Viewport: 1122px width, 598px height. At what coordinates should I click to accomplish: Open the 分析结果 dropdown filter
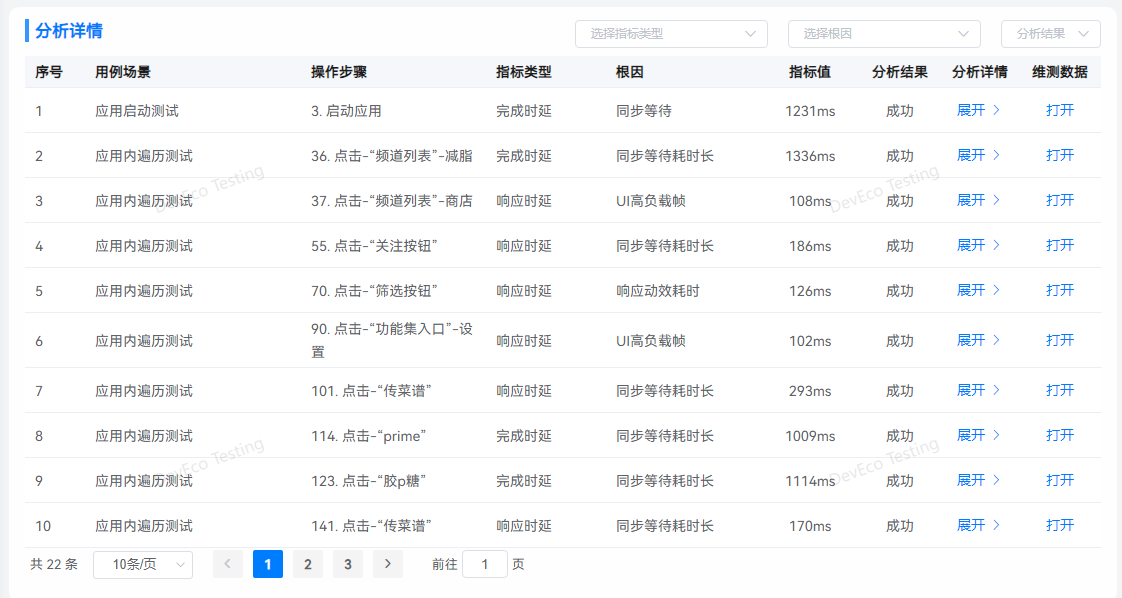1050,34
